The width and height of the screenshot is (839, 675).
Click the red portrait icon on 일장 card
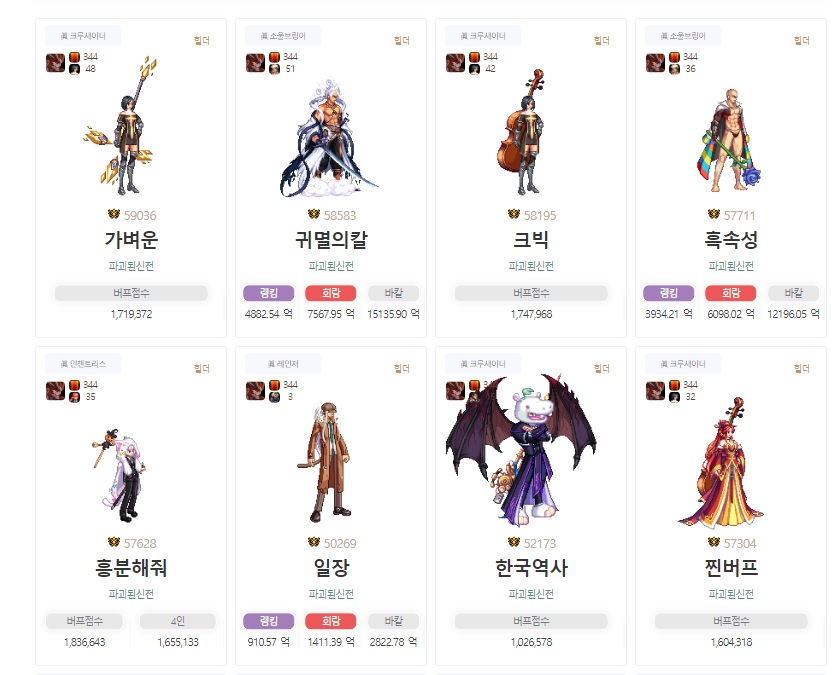(255, 390)
